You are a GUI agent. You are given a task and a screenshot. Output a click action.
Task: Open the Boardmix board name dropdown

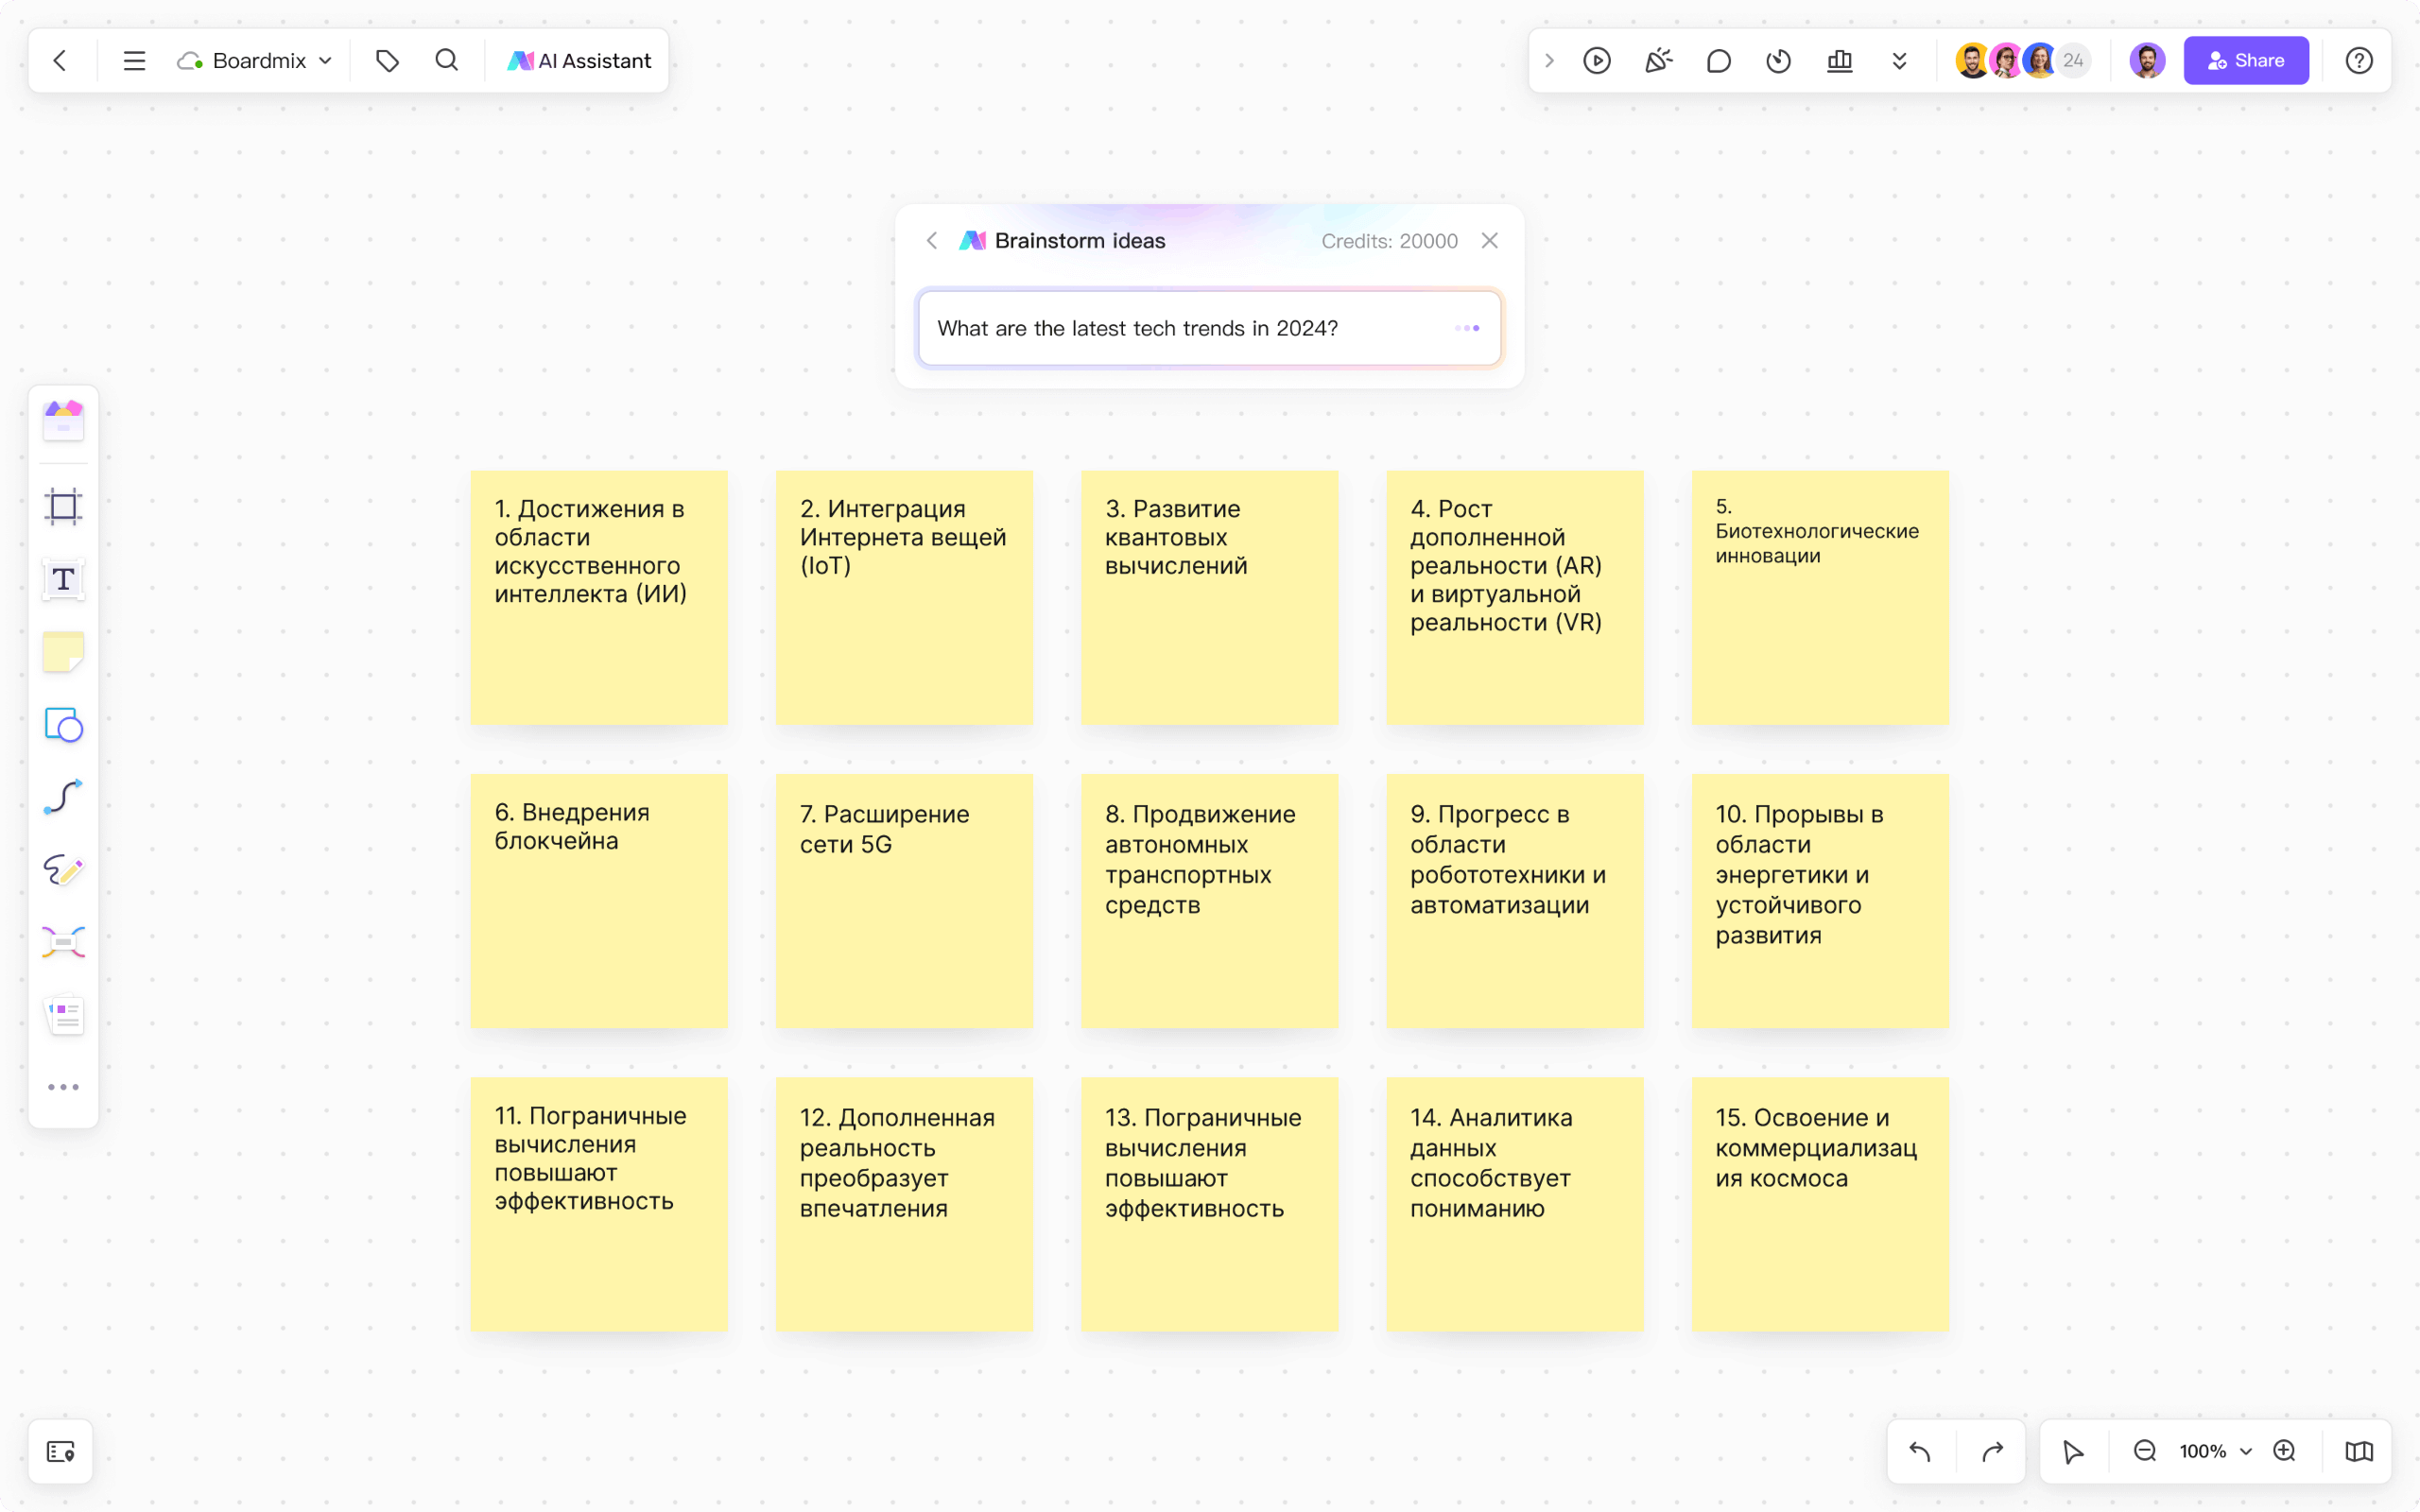tap(325, 60)
